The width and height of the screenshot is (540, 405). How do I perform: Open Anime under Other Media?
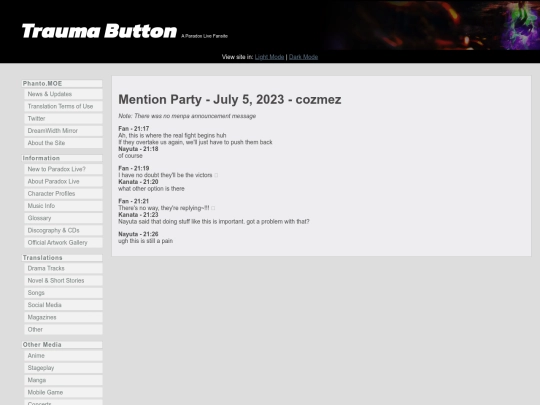coord(63,356)
